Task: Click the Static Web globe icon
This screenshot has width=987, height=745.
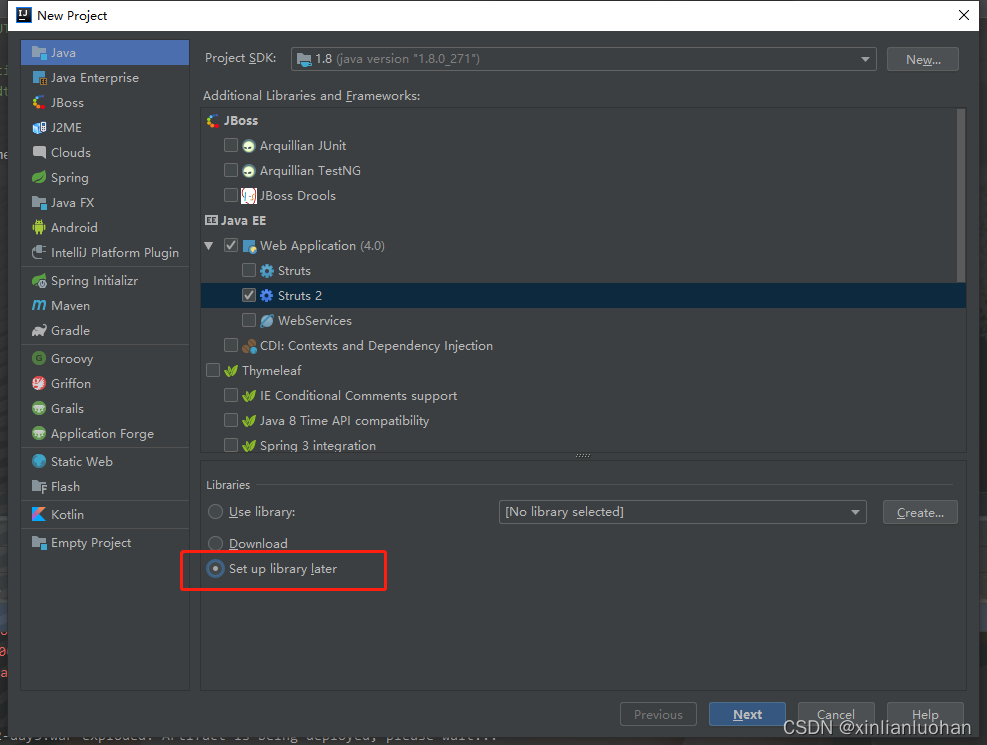Action: click(x=39, y=461)
